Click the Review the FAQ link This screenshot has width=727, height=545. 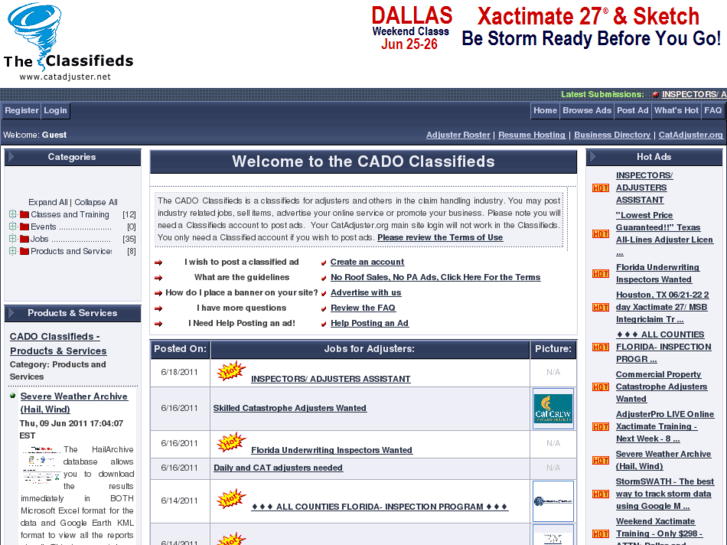[x=363, y=308]
